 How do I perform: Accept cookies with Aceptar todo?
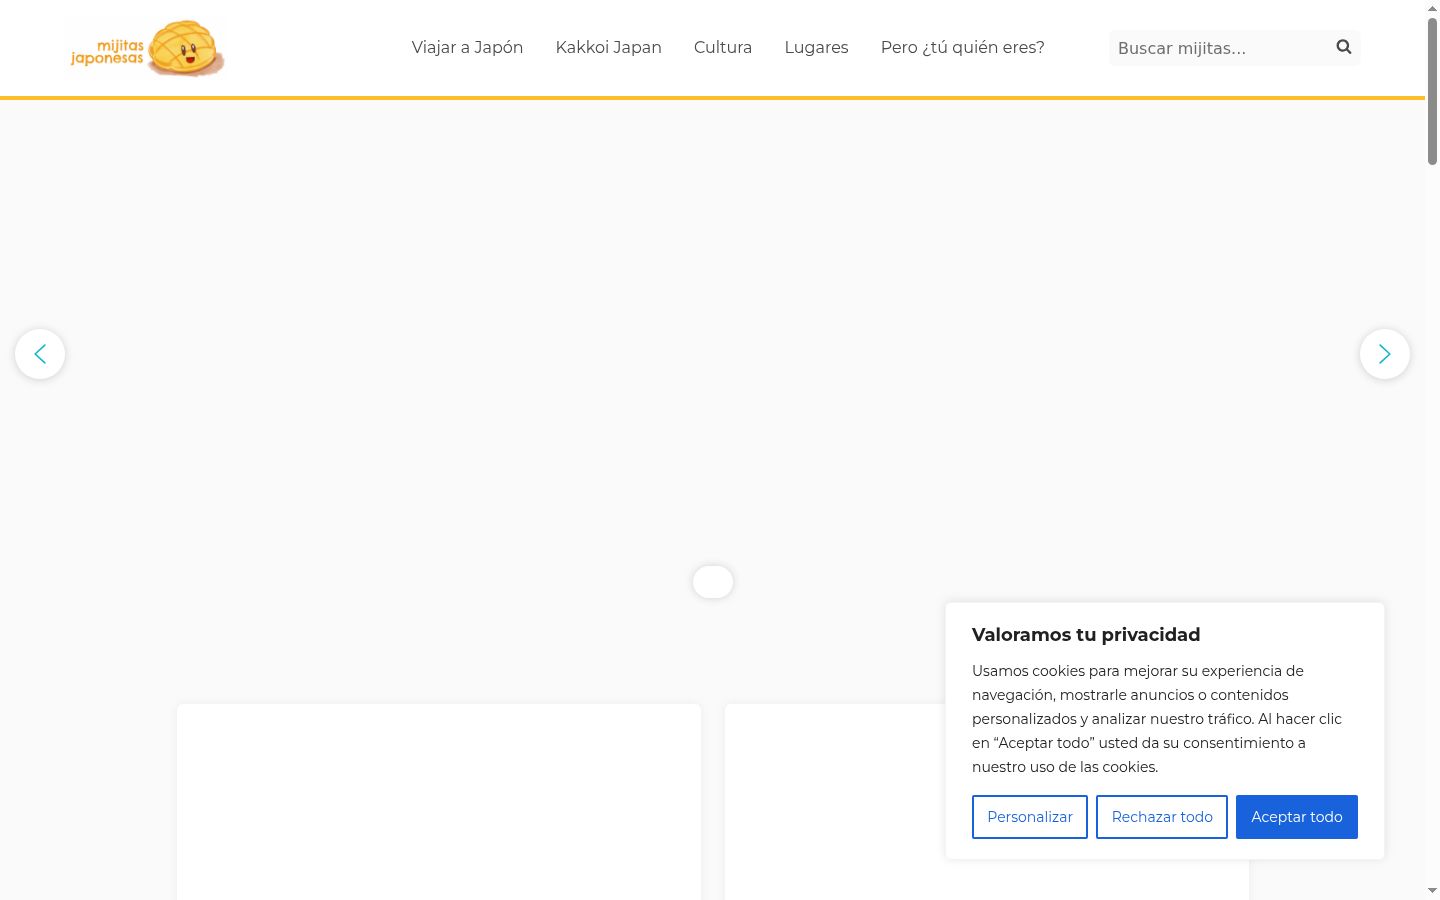(1297, 817)
